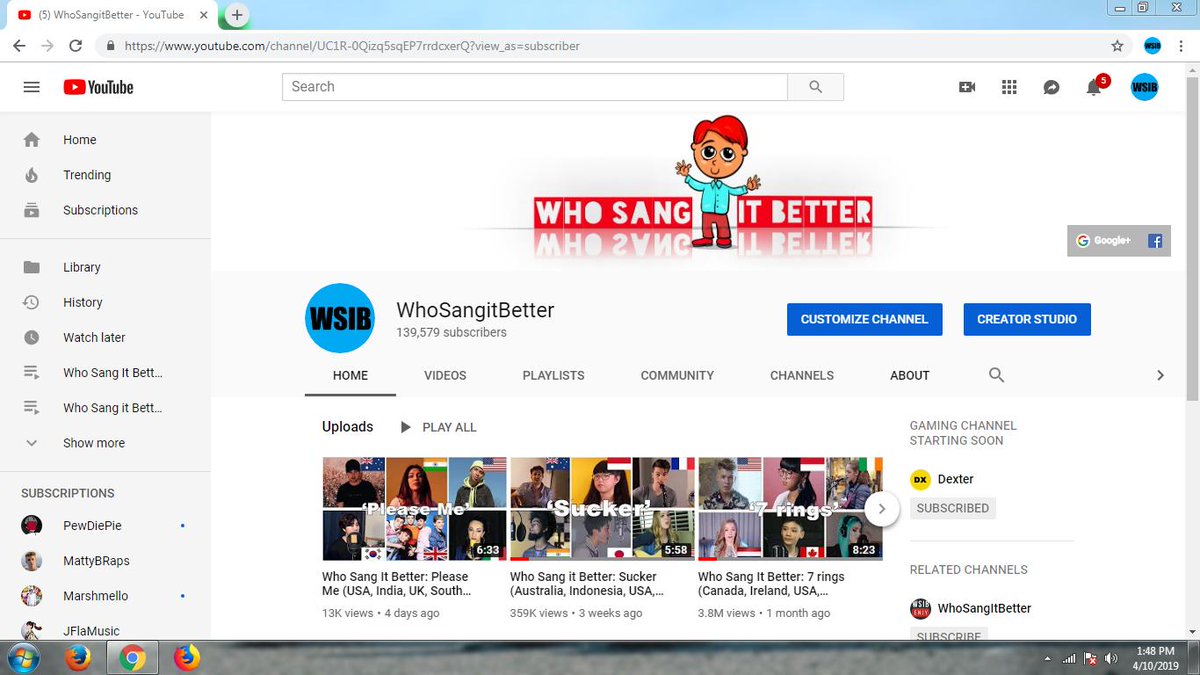Open the WSIB account avatar menu

coord(1145,87)
